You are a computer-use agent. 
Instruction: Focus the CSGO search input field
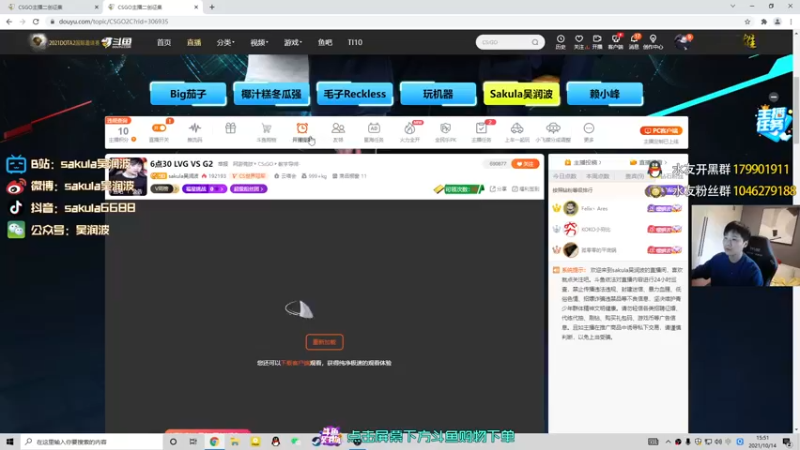504,42
